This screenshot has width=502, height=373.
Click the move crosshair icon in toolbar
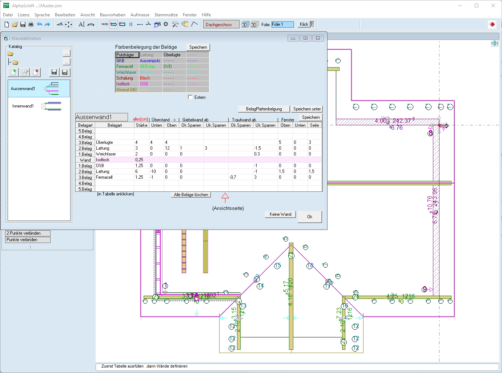click(x=68, y=24)
